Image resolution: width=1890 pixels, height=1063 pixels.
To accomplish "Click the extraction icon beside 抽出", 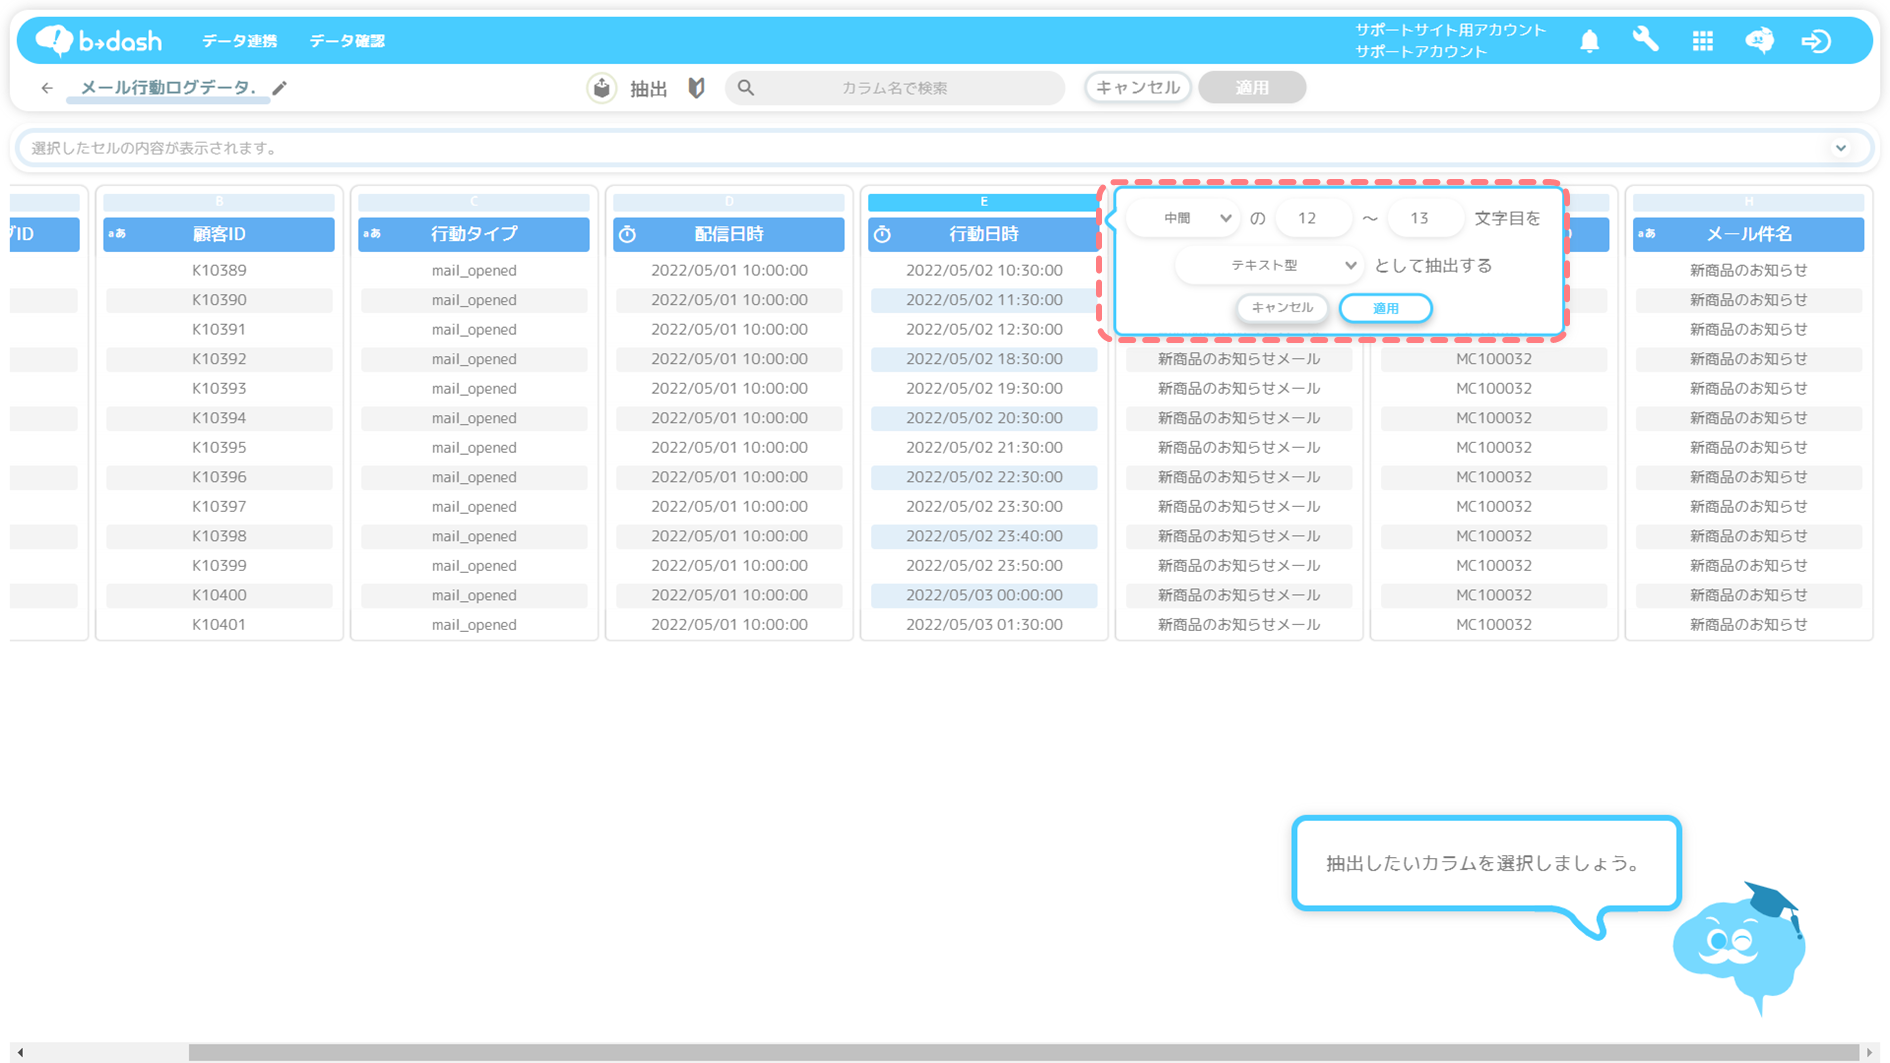I will pos(601,88).
